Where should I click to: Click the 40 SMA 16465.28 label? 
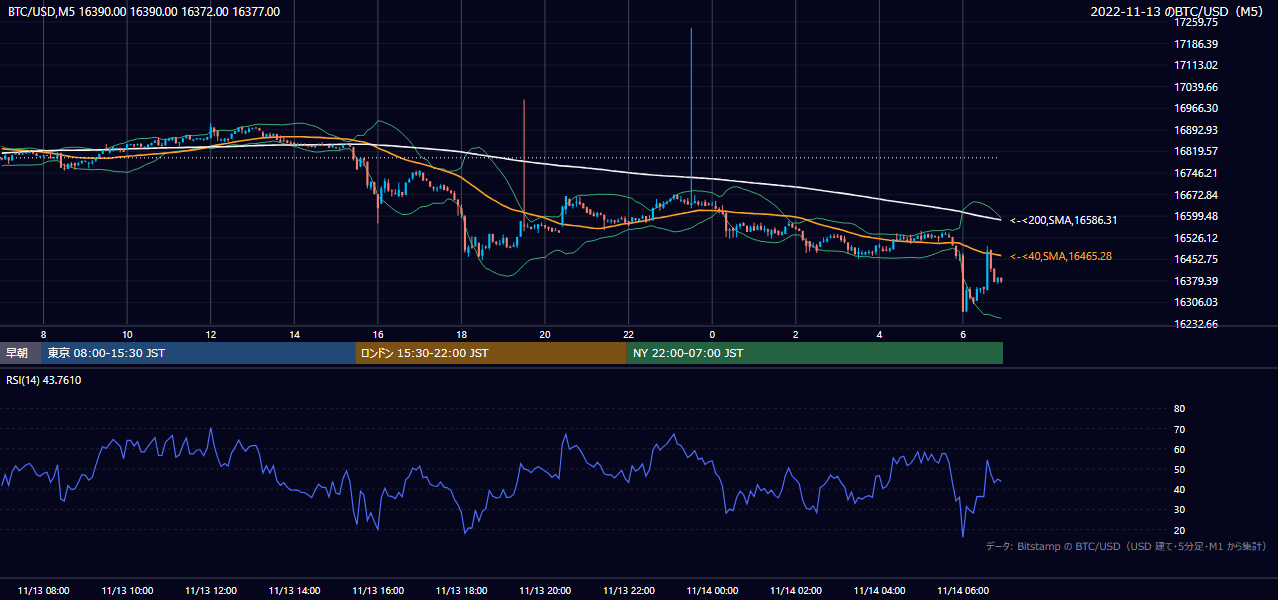click(1060, 257)
